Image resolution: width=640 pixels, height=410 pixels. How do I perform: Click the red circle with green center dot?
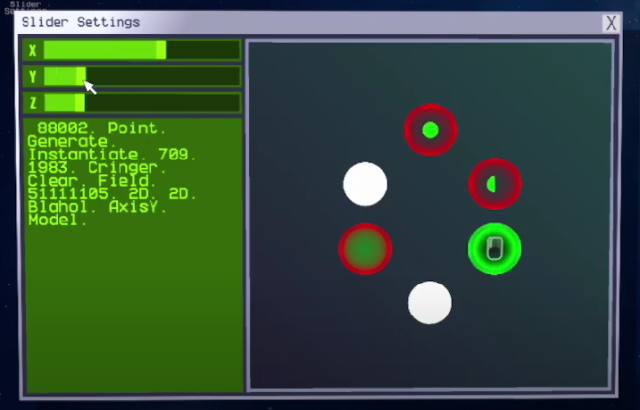[x=430, y=129]
